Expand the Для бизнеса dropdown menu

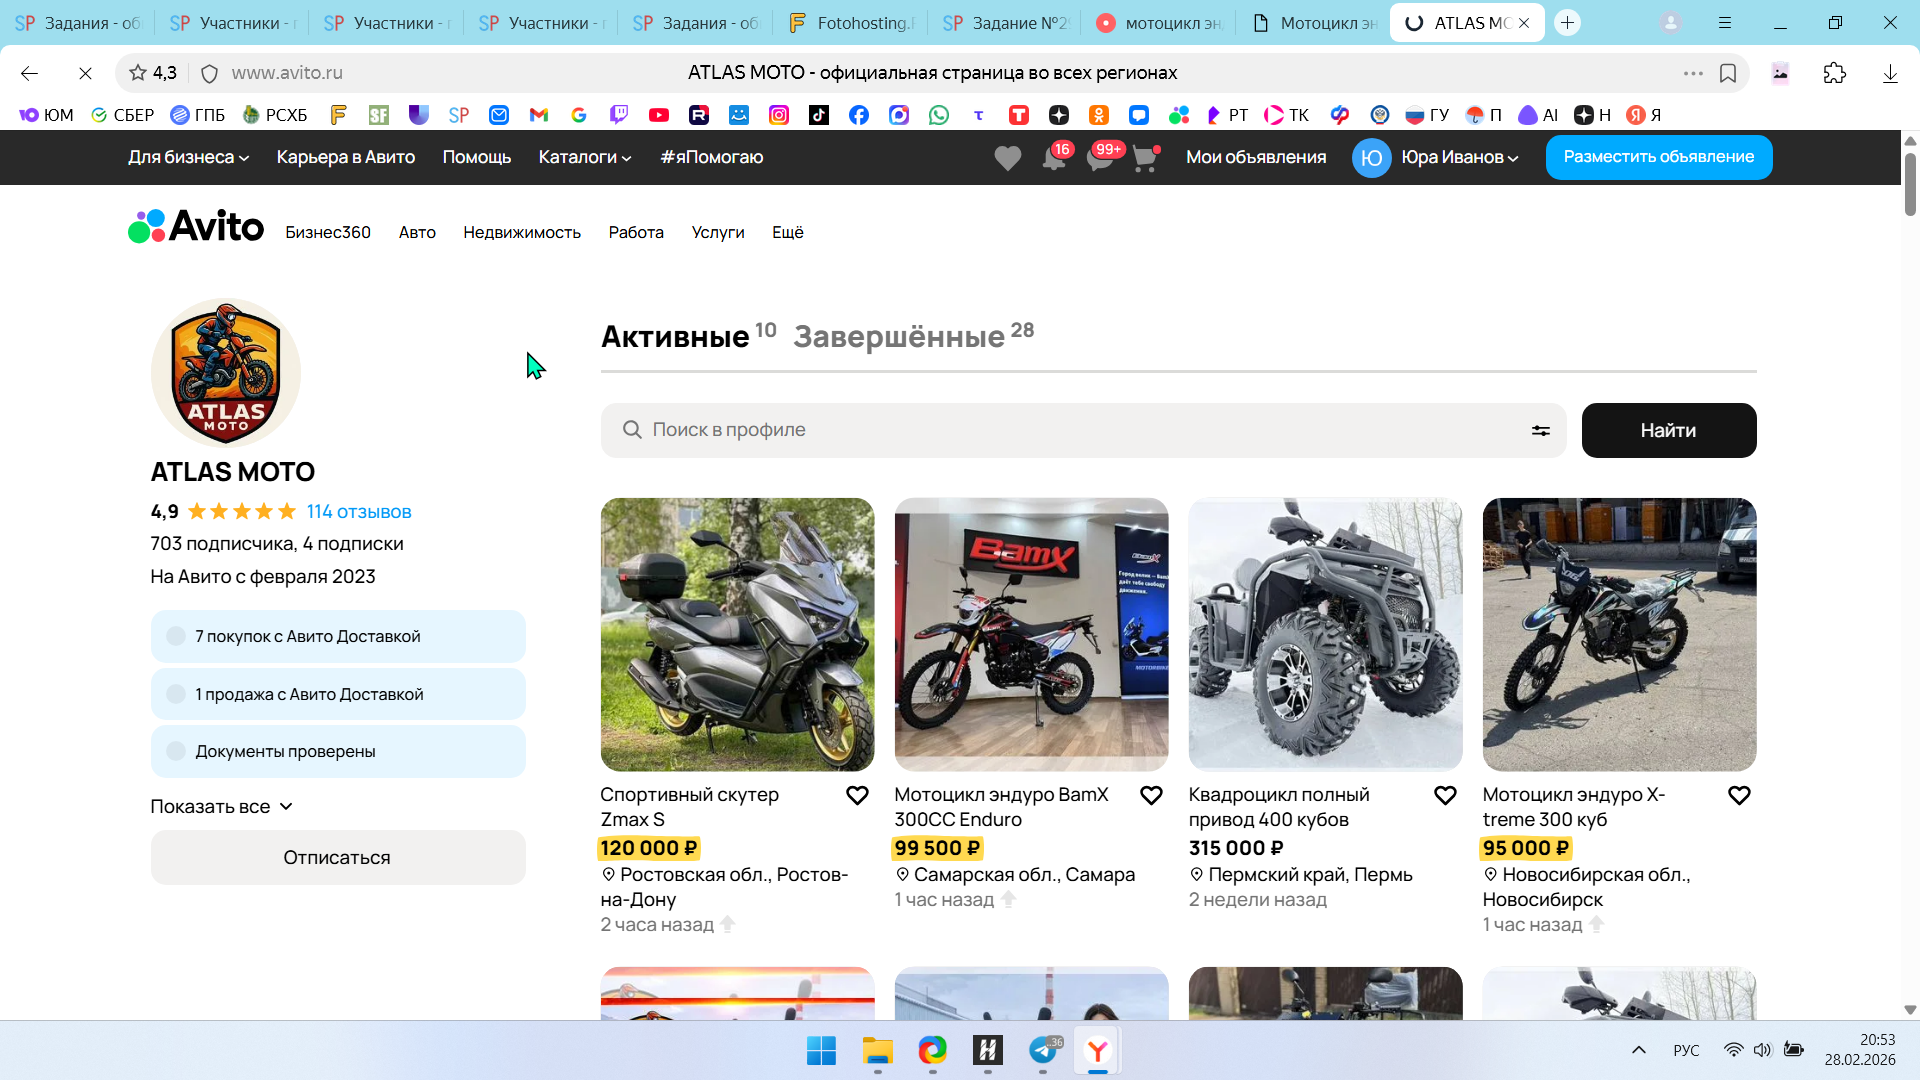tap(188, 157)
